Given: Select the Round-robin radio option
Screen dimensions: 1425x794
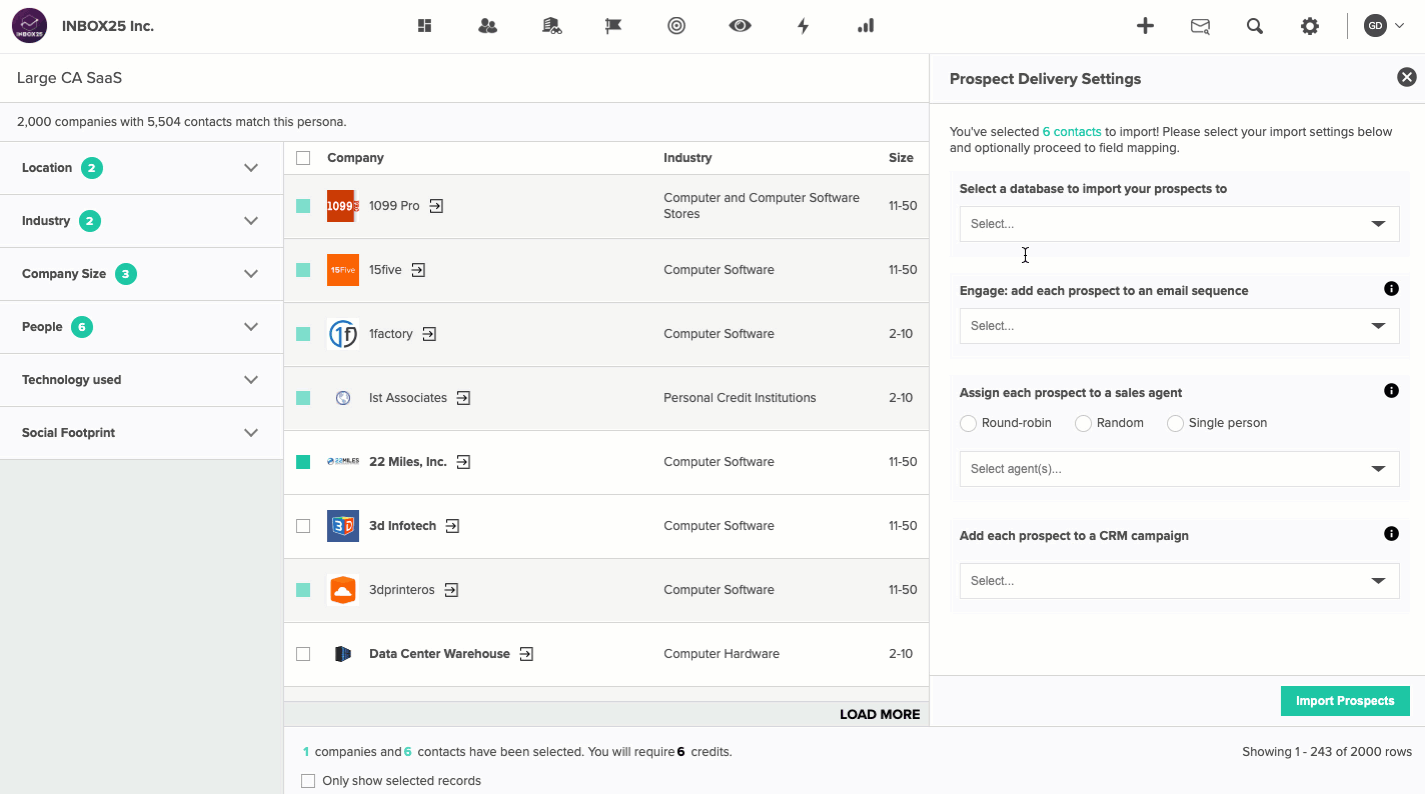Looking at the screenshot, I should 968,424.
